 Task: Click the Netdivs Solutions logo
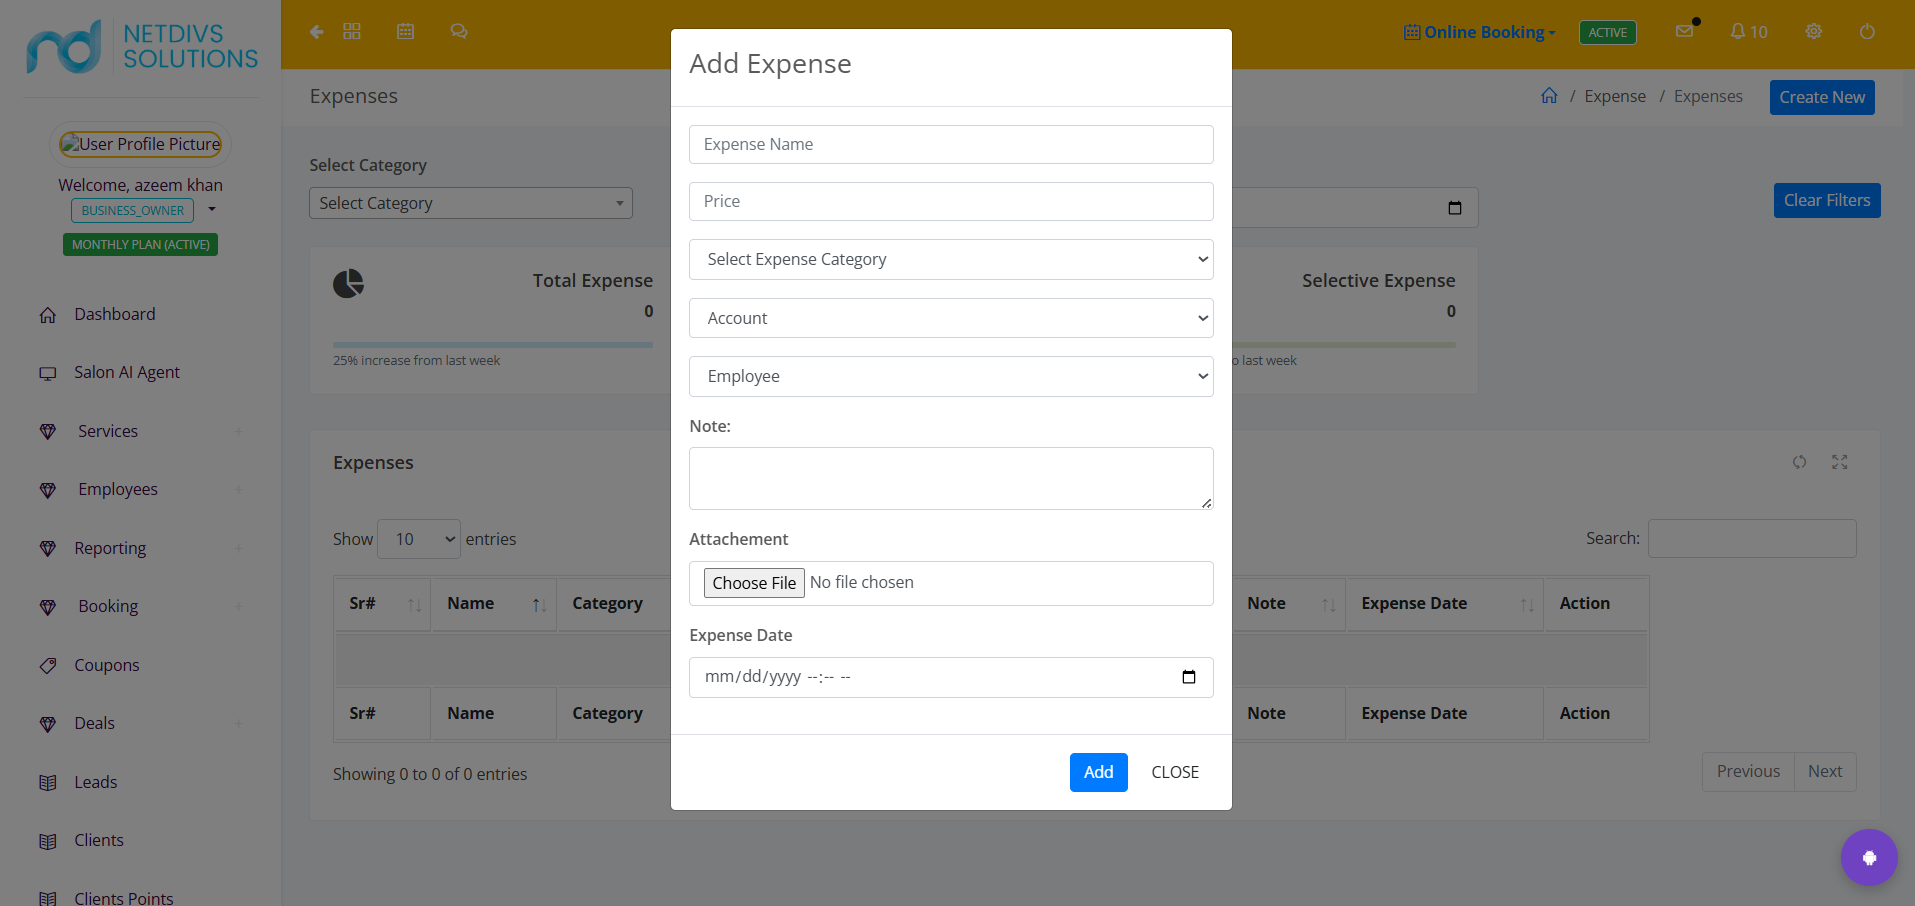(142, 46)
